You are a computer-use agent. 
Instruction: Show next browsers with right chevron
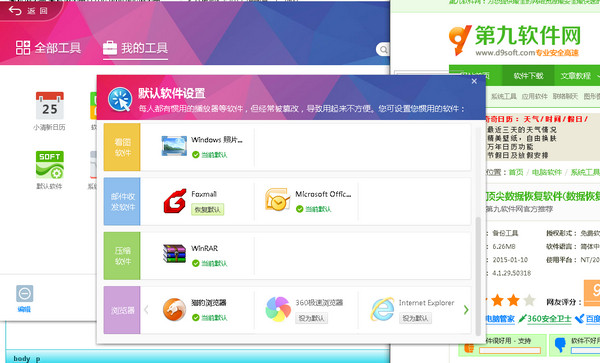466,309
